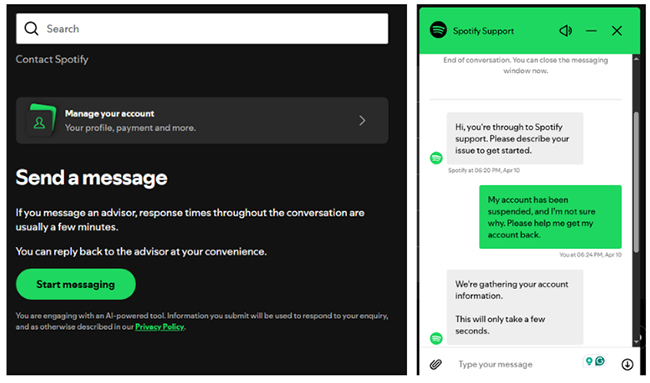650x383 pixels.
Task: Click the Spotify logo in chat header
Action: (x=438, y=30)
